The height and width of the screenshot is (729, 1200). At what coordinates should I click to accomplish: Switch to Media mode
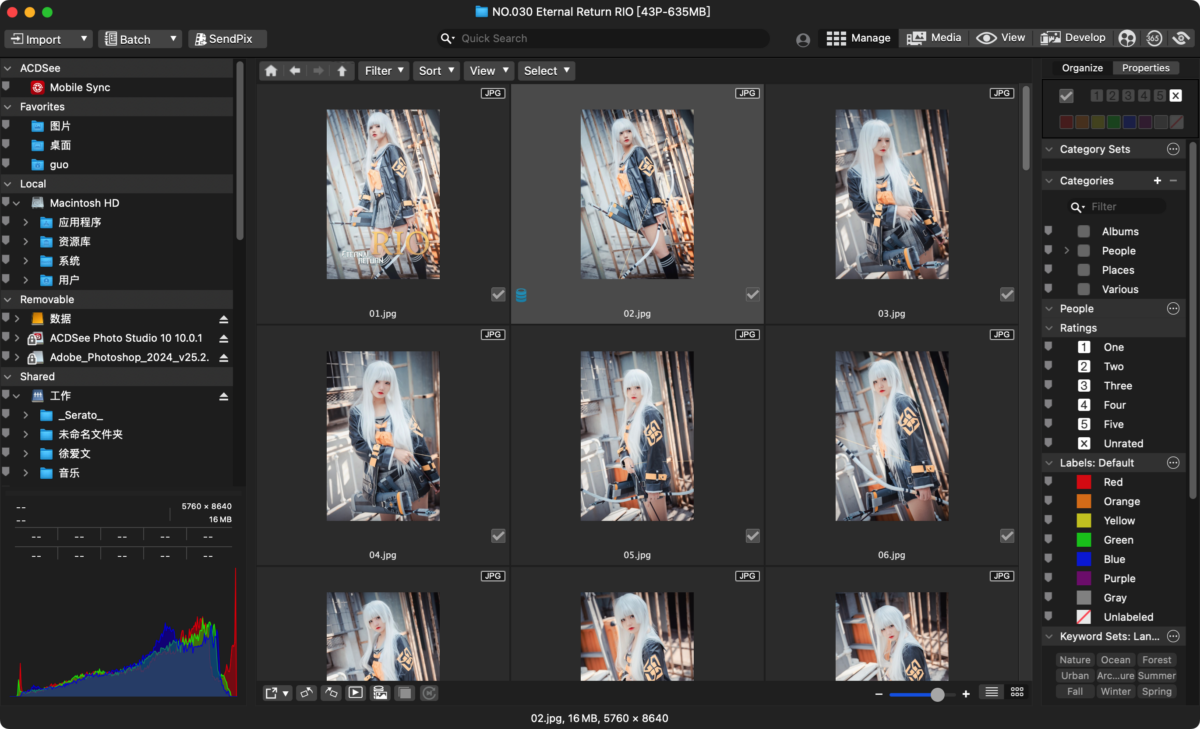point(934,38)
